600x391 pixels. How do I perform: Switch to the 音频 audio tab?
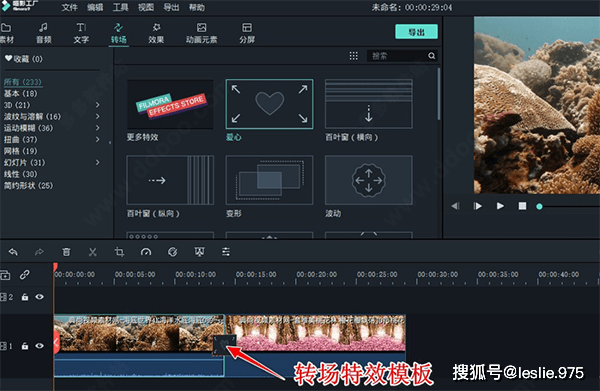point(44,33)
